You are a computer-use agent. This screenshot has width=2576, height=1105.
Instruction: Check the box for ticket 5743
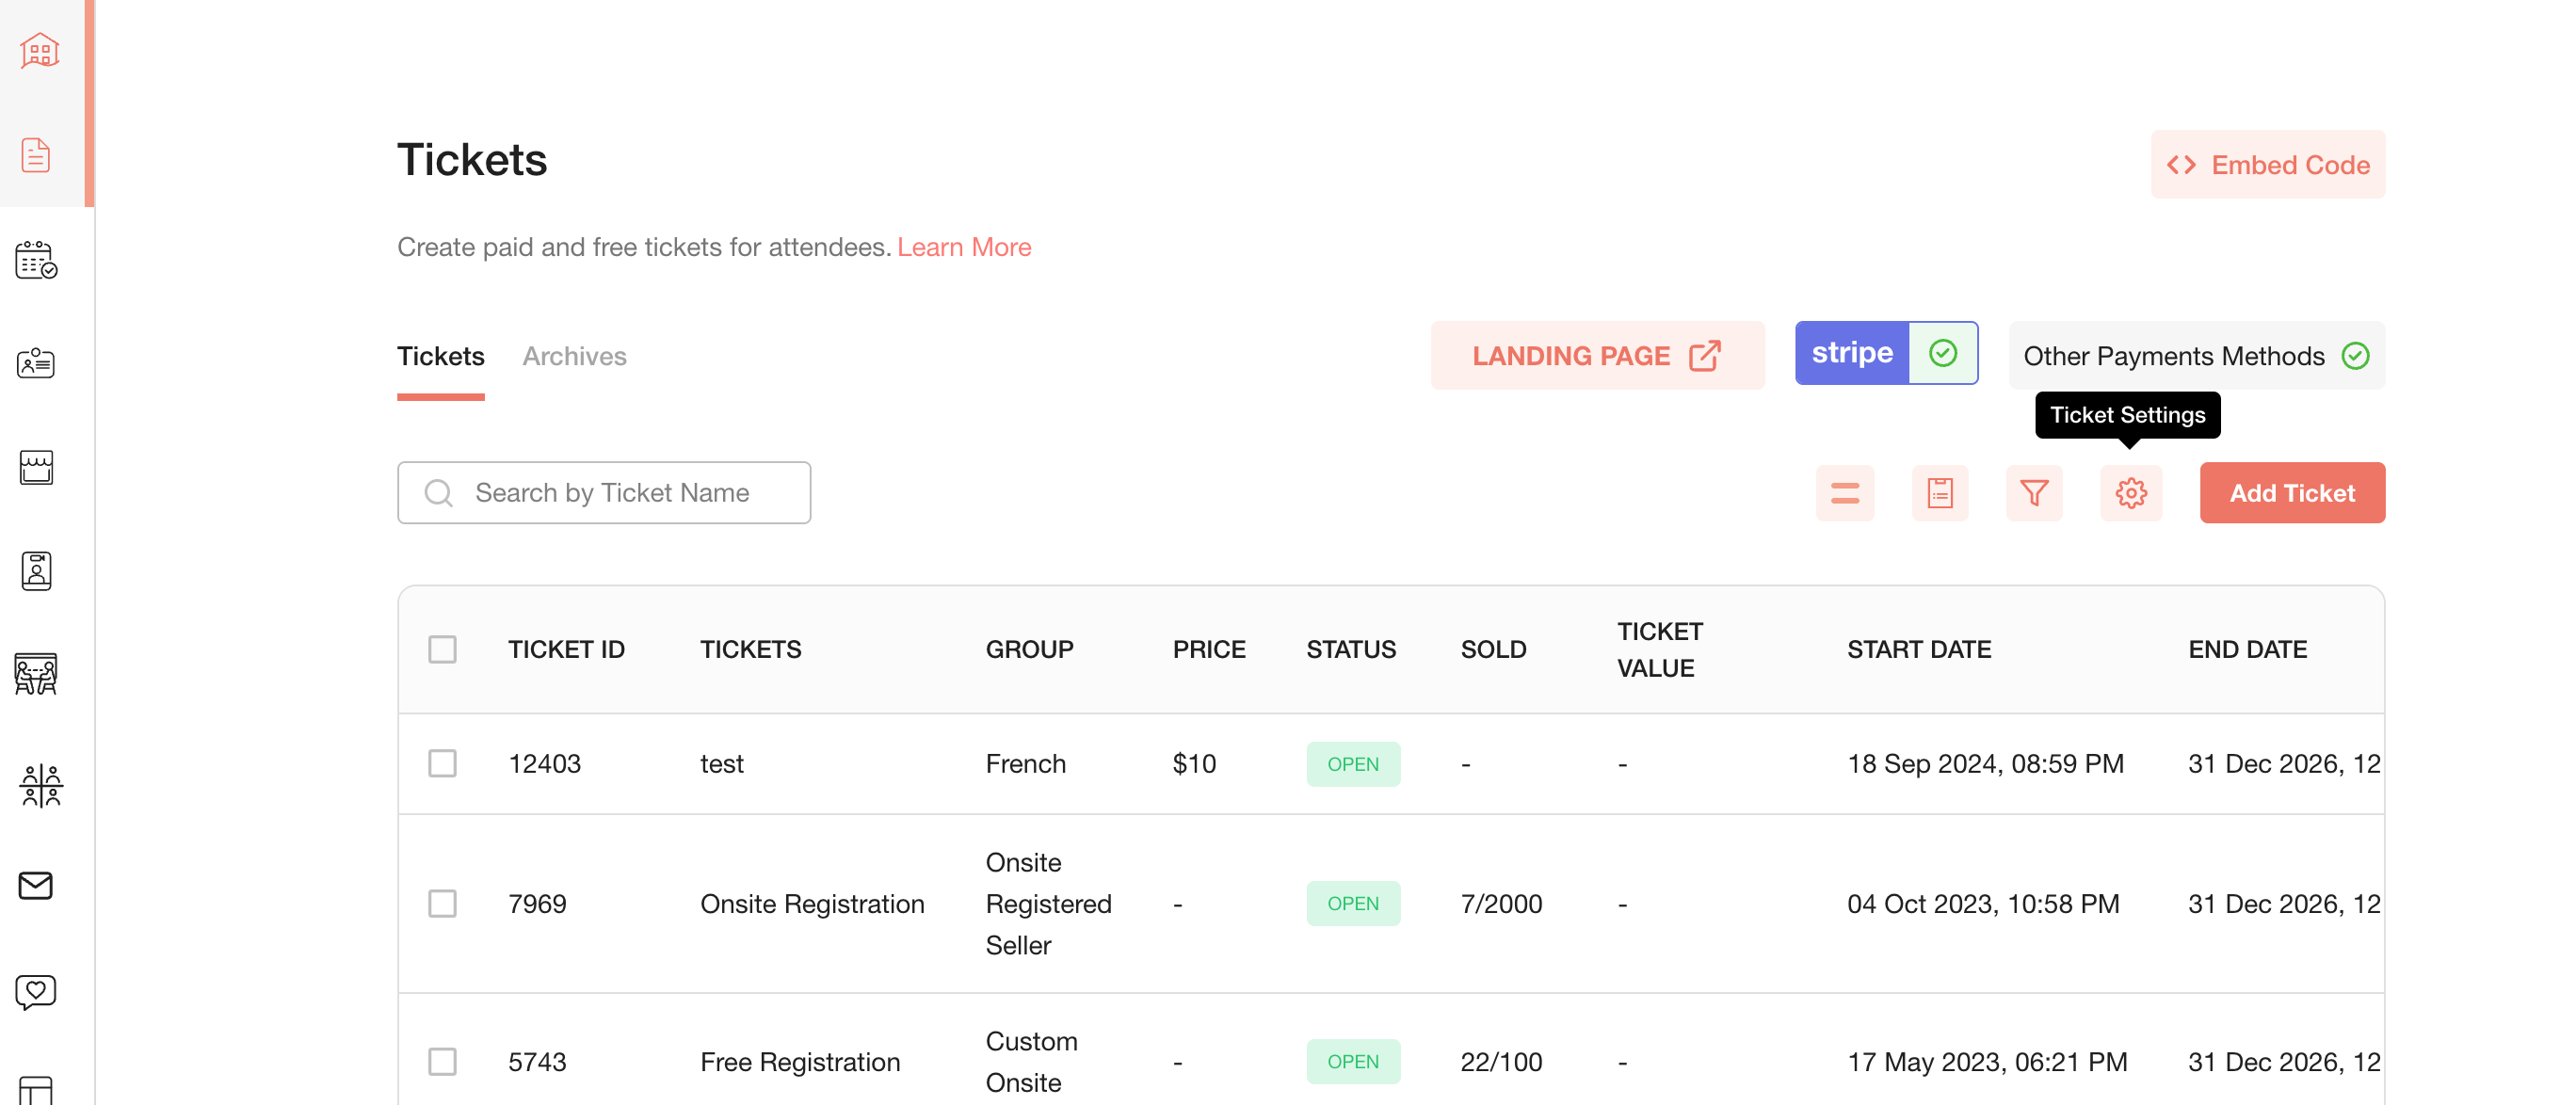(442, 1061)
